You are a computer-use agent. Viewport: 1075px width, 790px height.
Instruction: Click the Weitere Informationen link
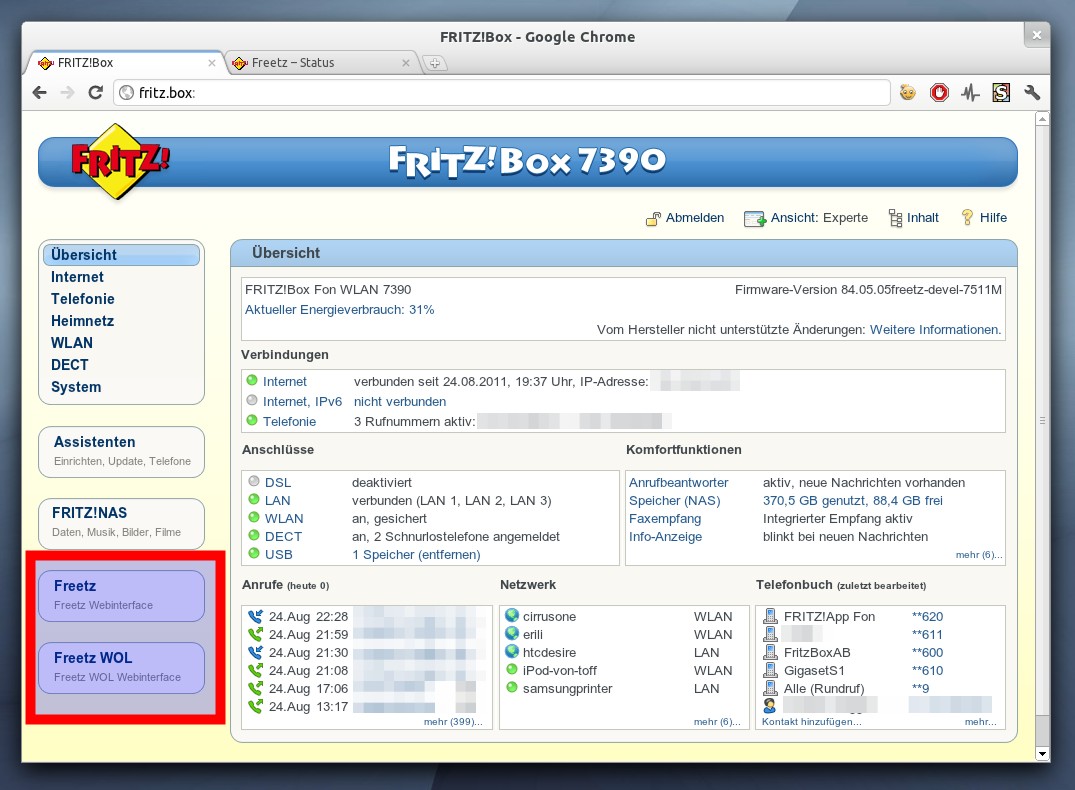(x=935, y=329)
